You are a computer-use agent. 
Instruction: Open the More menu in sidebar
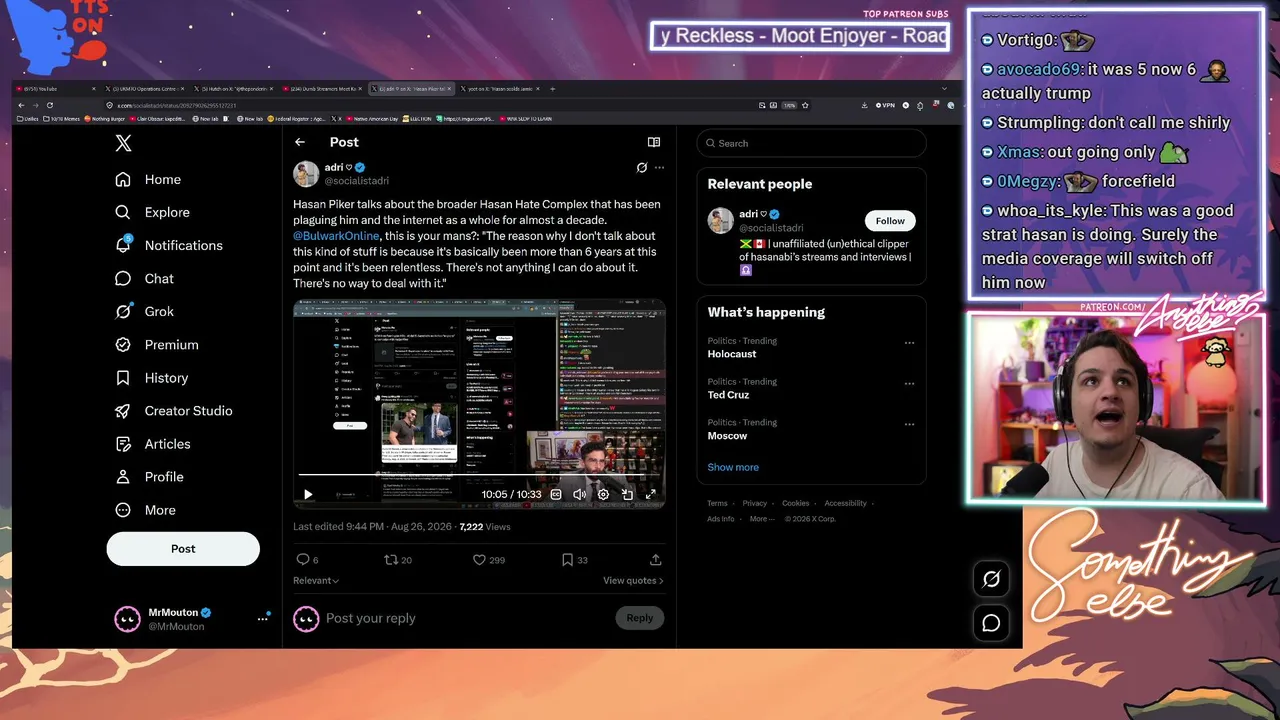coord(145,510)
